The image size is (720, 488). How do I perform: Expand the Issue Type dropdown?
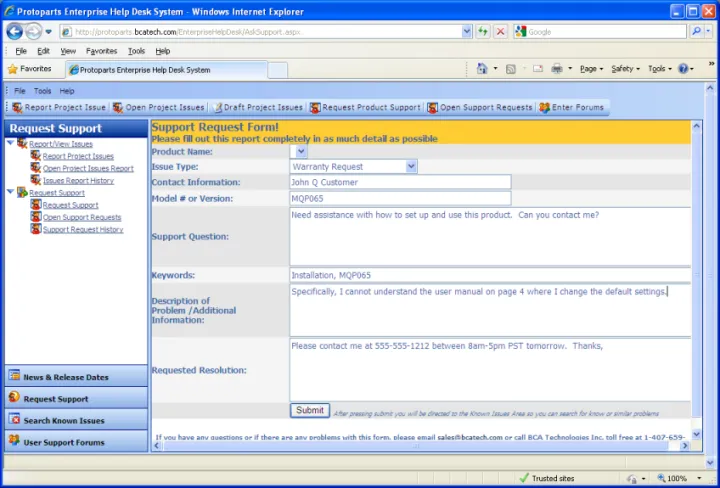[x=411, y=167]
